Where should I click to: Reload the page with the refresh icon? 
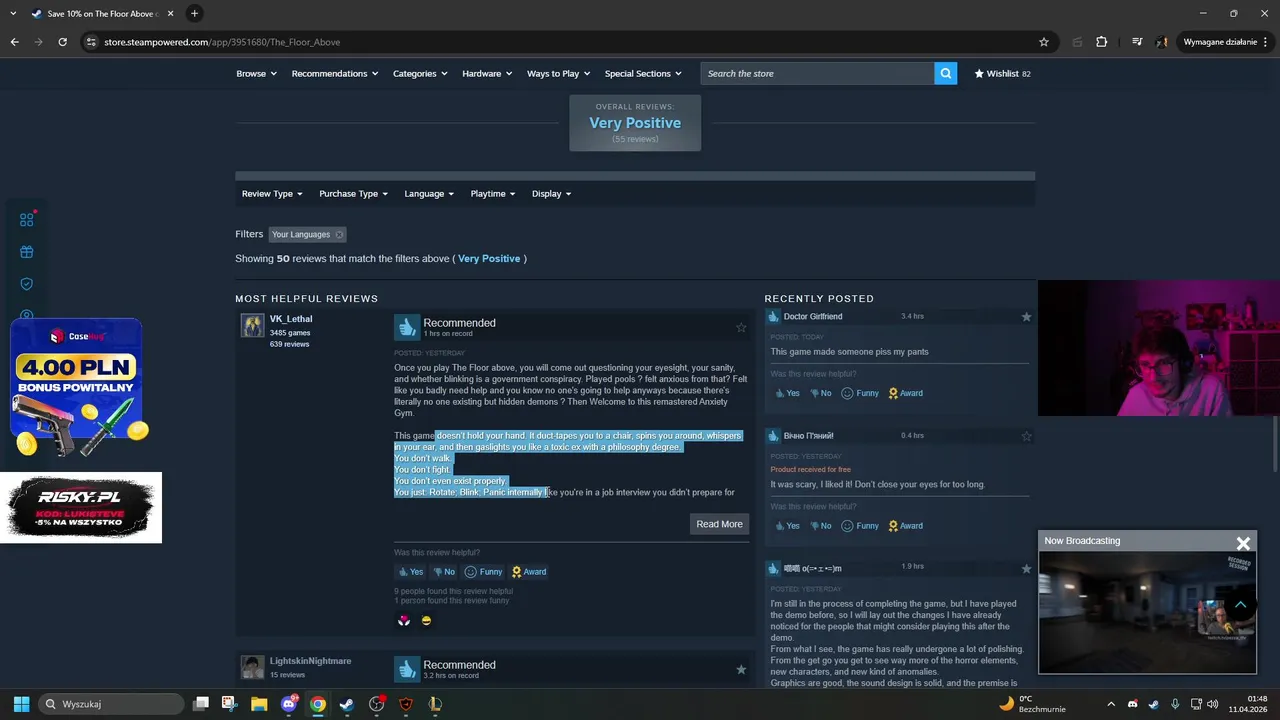click(x=62, y=42)
